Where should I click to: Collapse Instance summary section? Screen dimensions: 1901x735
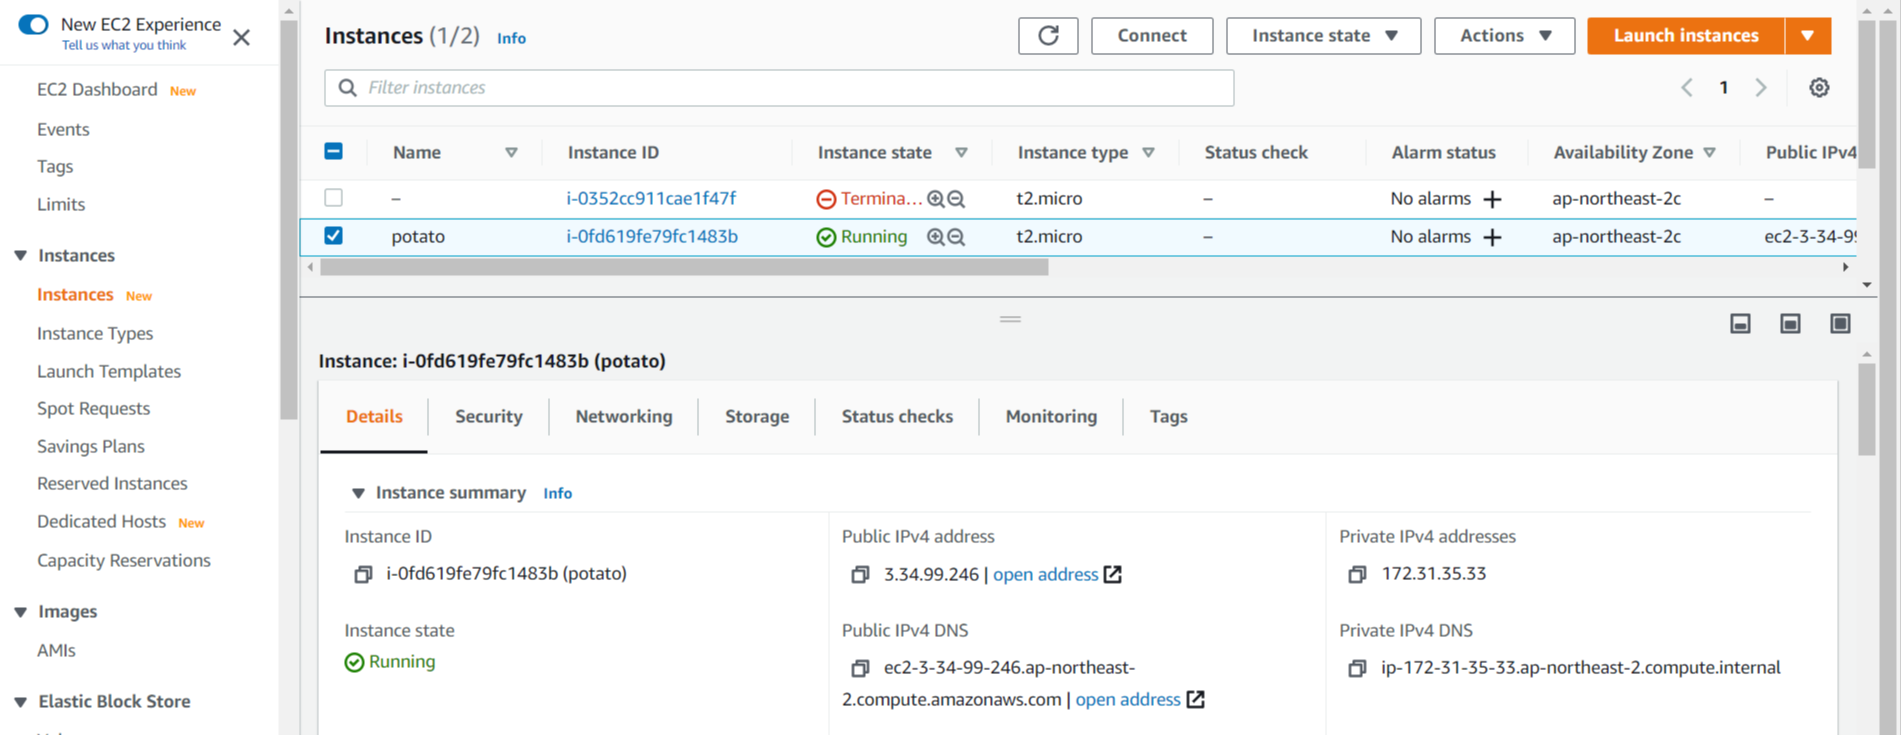(x=358, y=493)
